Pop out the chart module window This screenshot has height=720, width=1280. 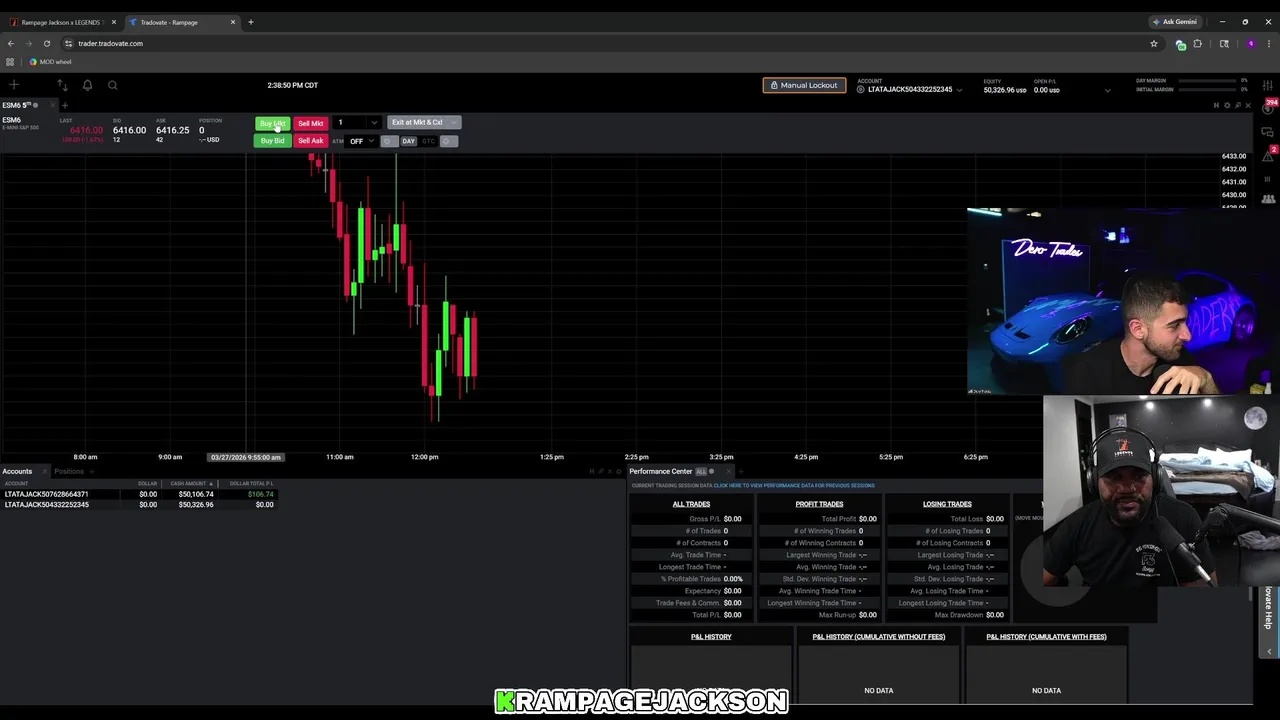(x=1237, y=105)
